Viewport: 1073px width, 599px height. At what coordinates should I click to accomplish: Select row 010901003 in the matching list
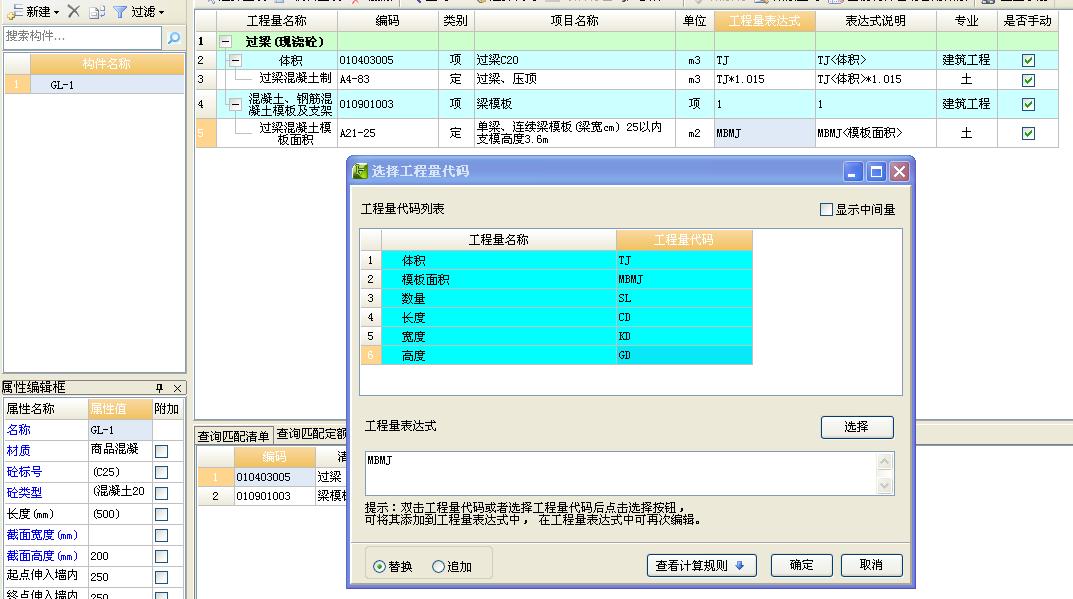[x=272, y=496]
